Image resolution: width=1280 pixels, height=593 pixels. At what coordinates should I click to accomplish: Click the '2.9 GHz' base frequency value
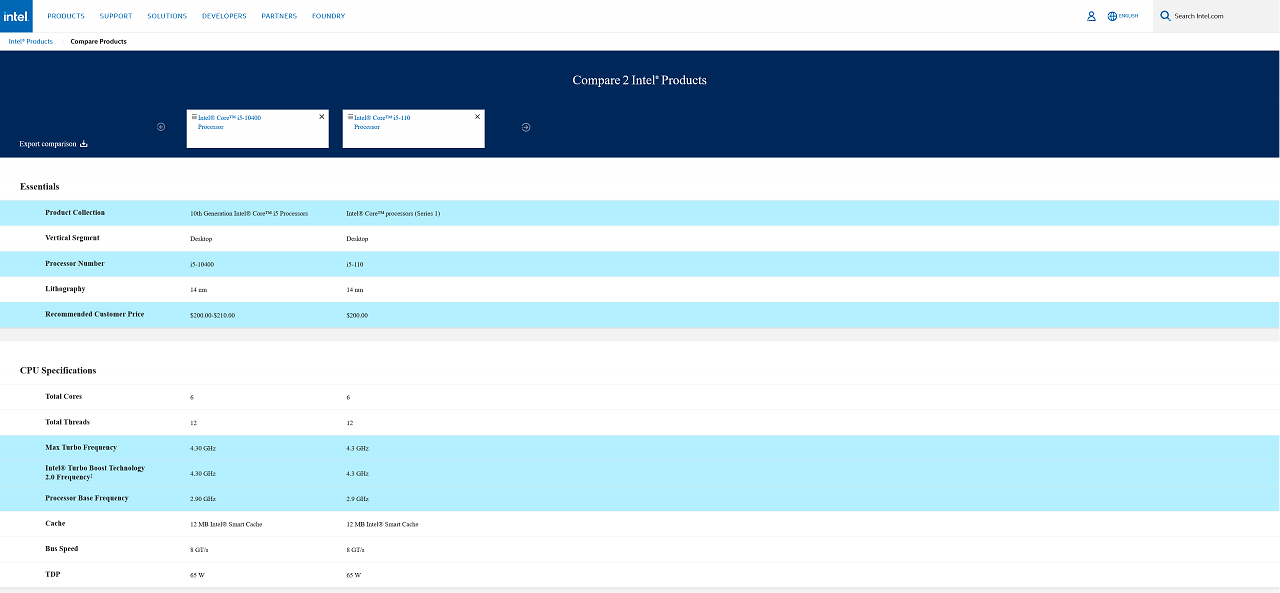coord(357,499)
